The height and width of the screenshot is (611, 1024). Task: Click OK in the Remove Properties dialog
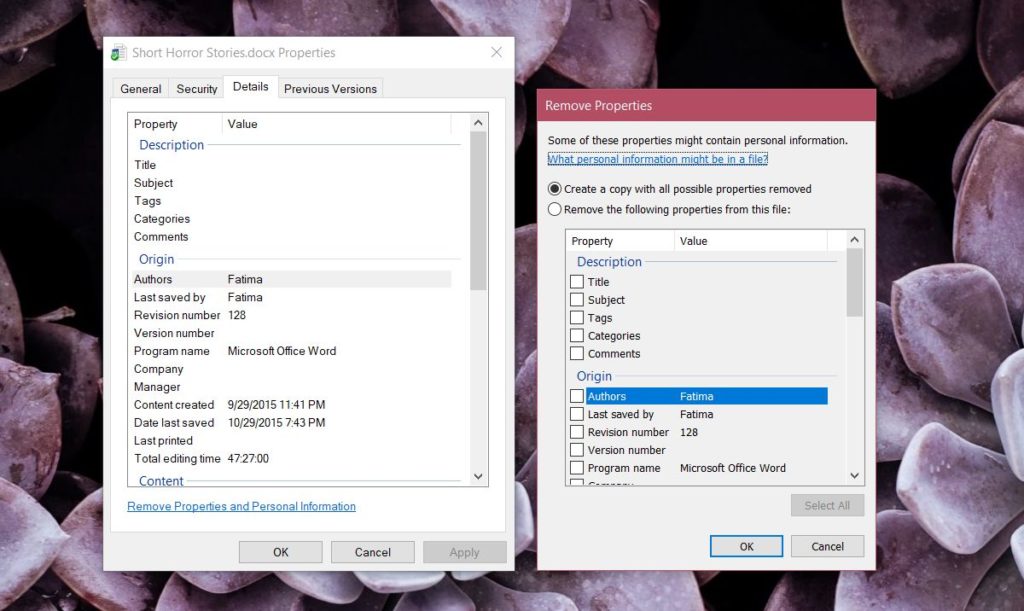click(746, 546)
